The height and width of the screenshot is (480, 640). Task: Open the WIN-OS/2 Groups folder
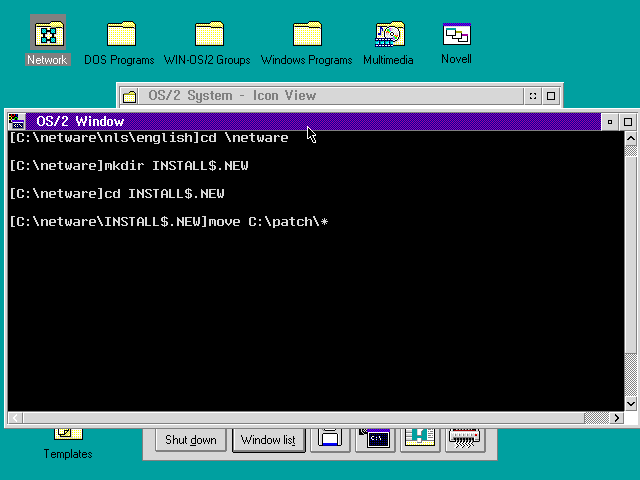[208, 34]
